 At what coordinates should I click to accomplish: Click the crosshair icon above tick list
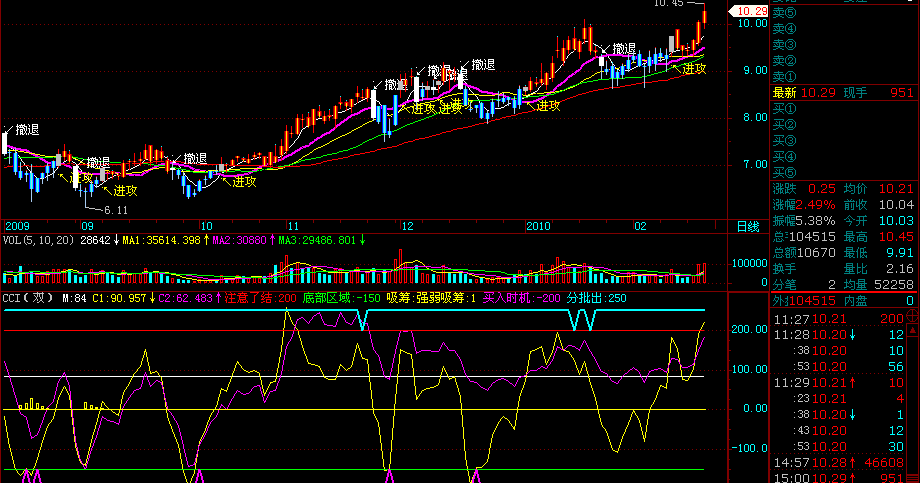pyautogui.click(x=913, y=316)
